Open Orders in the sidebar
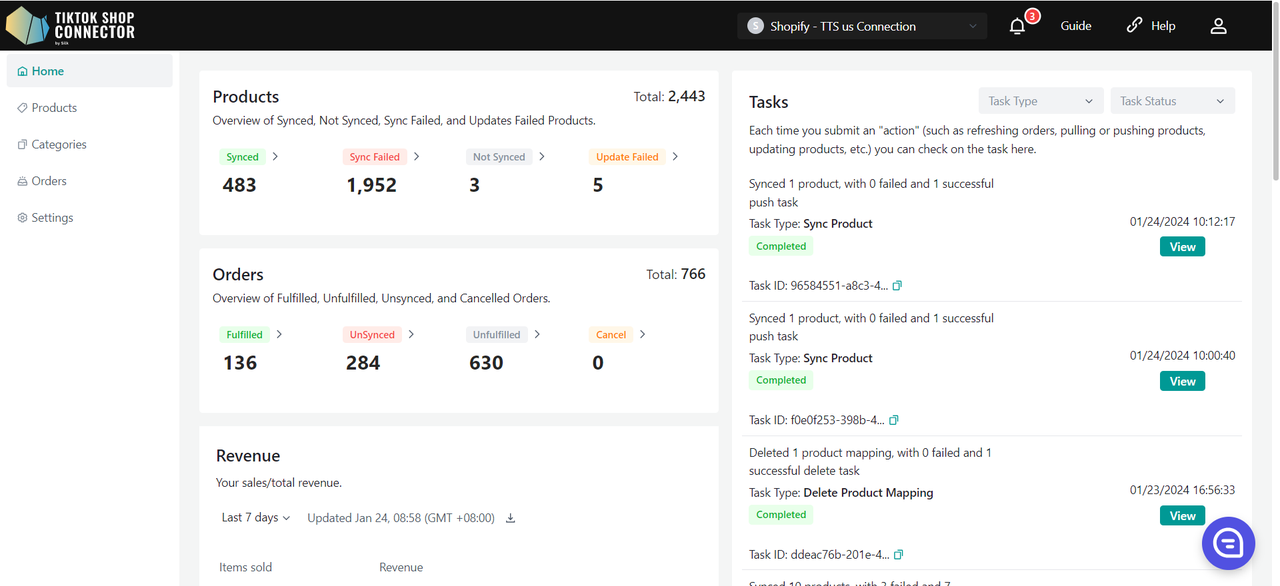The height and width of the screenshot is (586, 1280). (49, 181)
